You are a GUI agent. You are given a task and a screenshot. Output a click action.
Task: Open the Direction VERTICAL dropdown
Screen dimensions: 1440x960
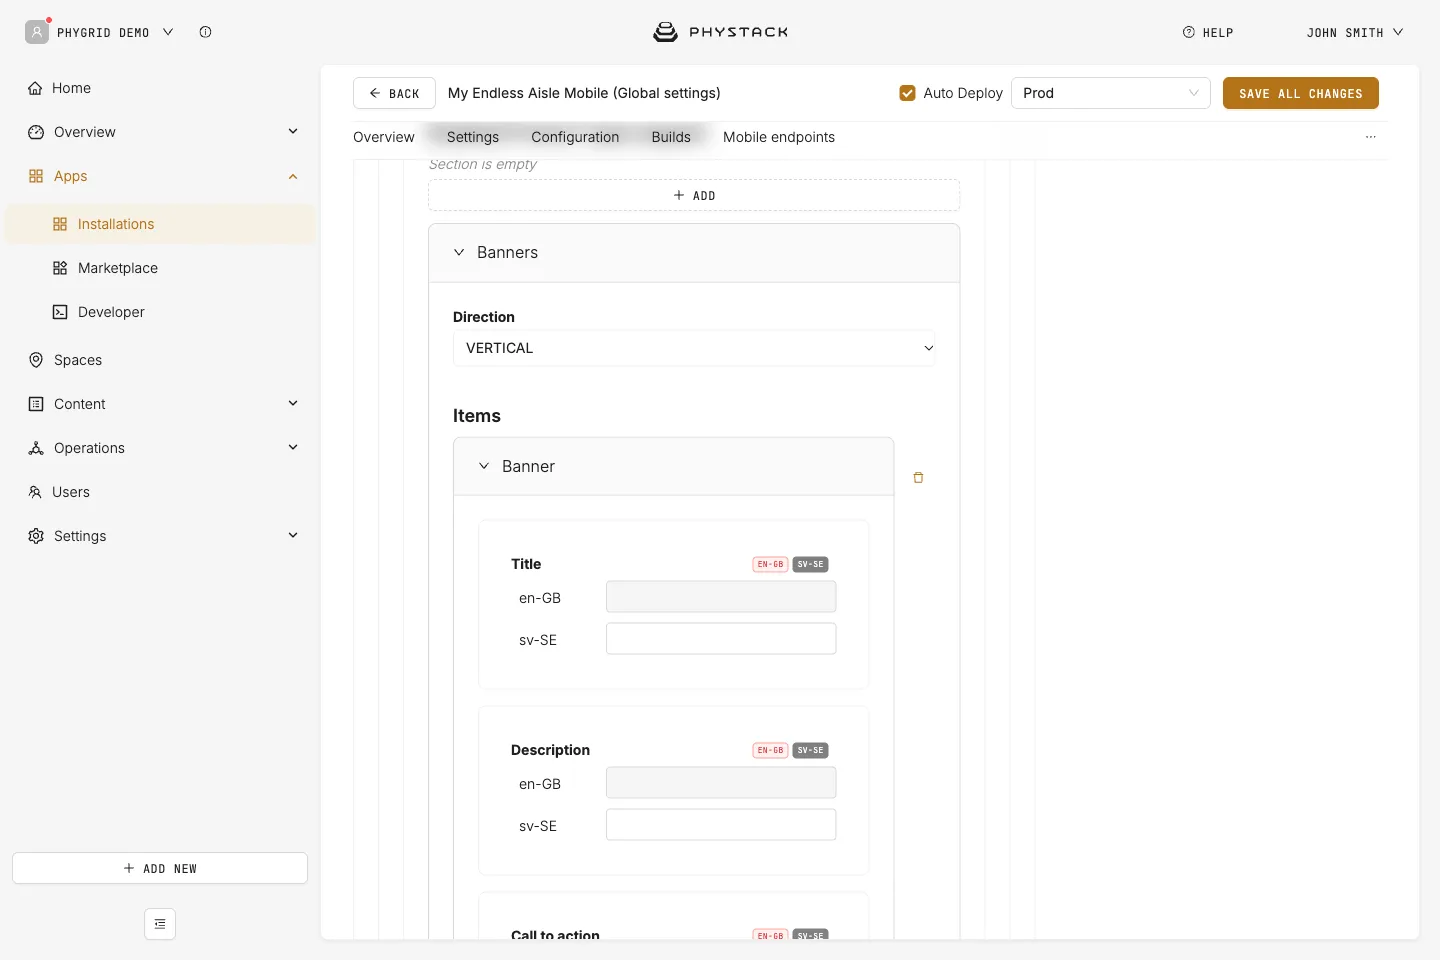pyautogui.click(x=694, y=348)
